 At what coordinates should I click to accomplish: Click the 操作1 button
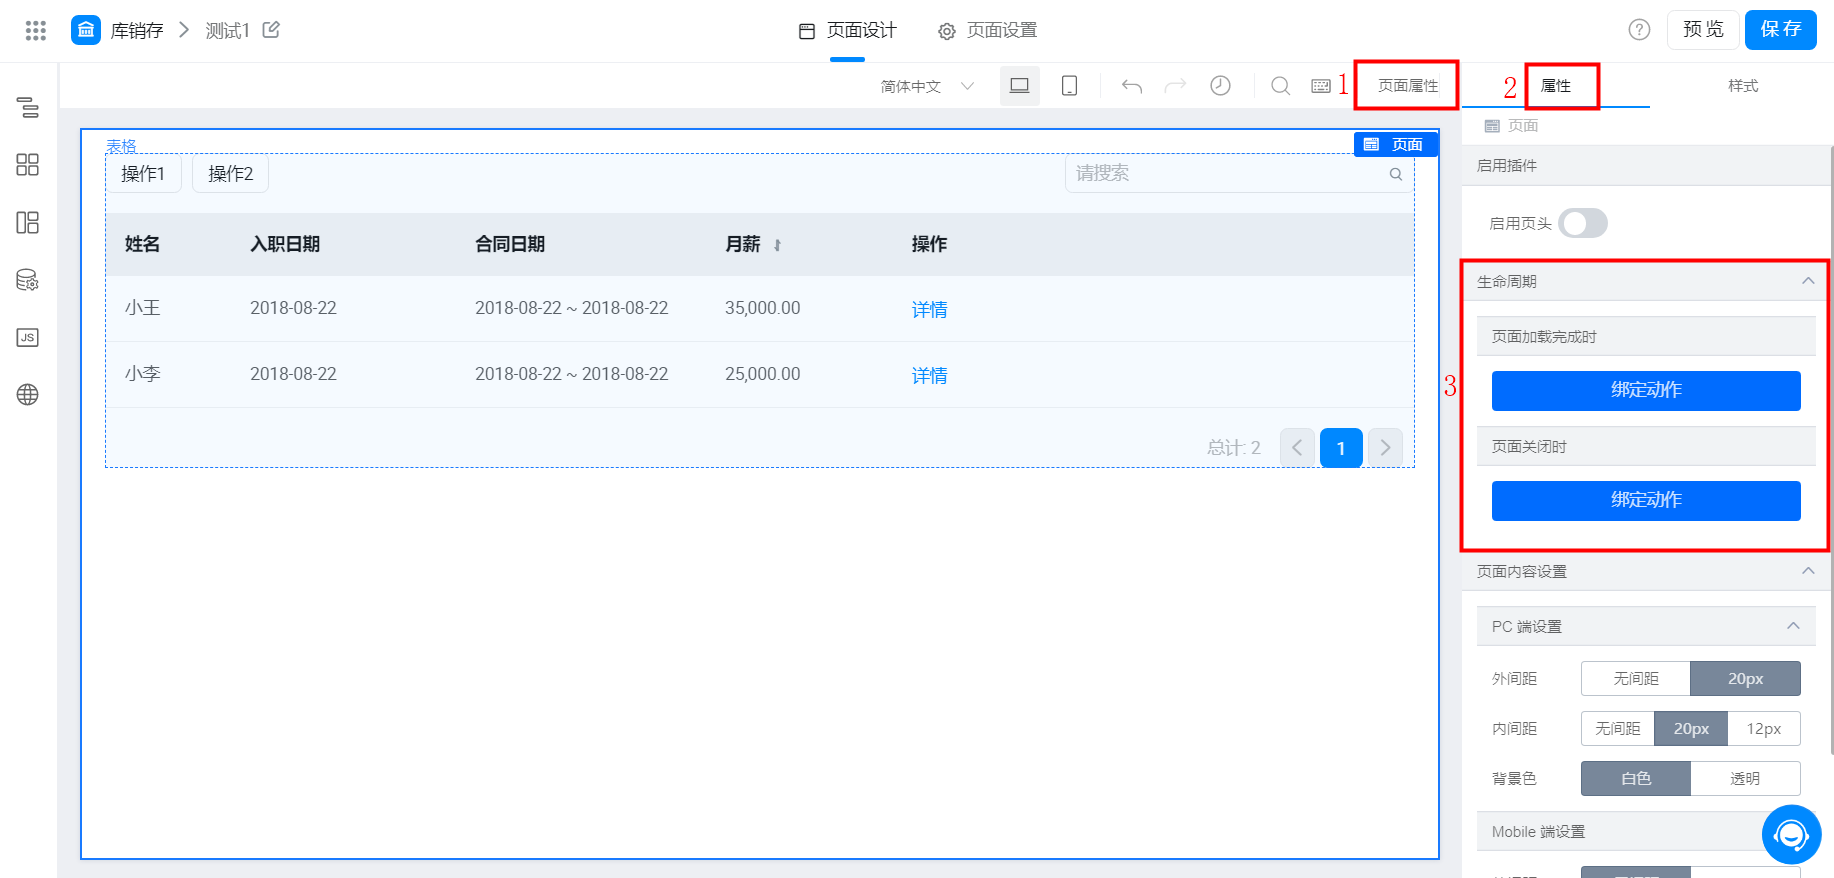143,174
